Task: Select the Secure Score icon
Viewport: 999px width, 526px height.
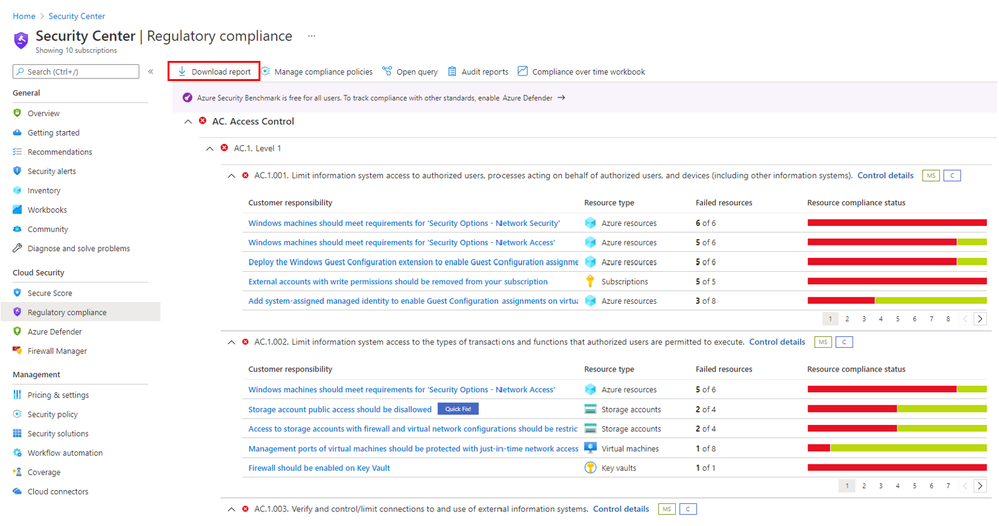Action: click(x=17, y=293)
